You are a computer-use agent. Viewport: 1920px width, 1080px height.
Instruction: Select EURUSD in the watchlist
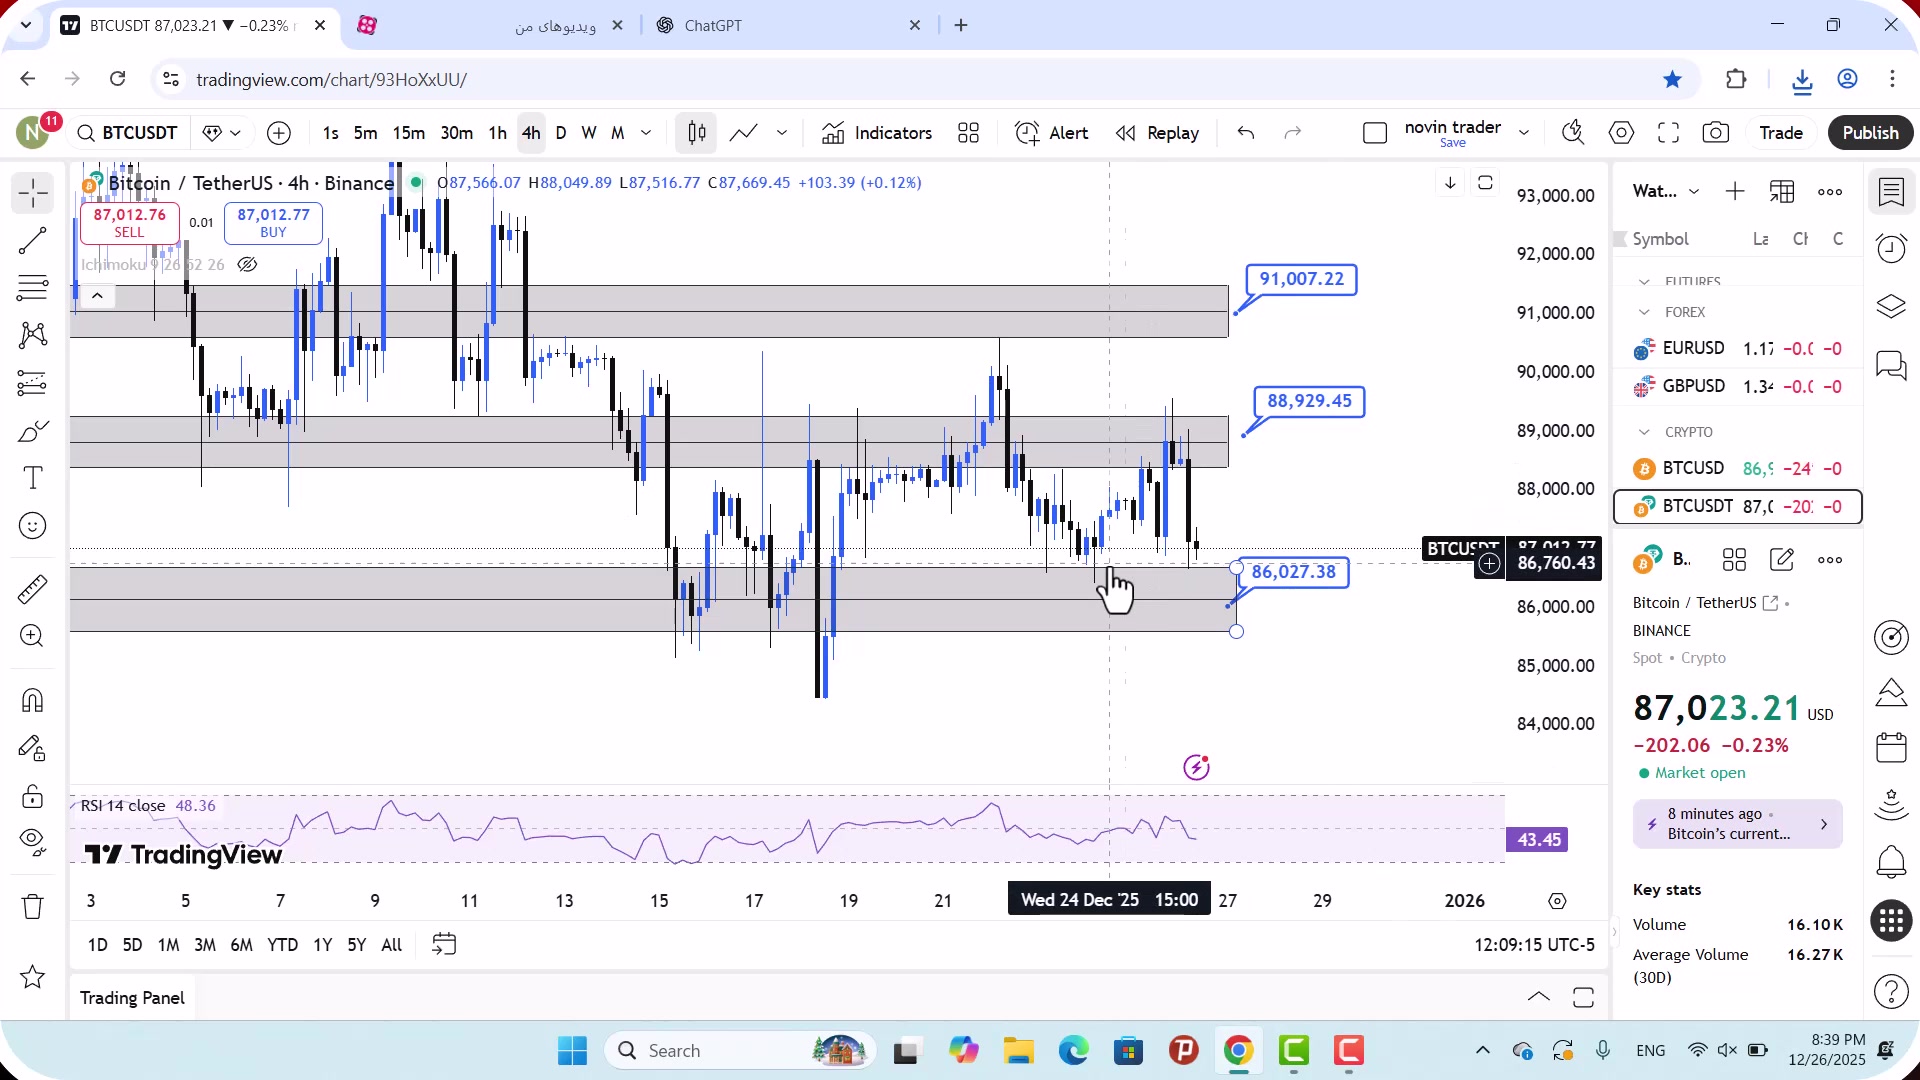click(x=1738, y=349)
